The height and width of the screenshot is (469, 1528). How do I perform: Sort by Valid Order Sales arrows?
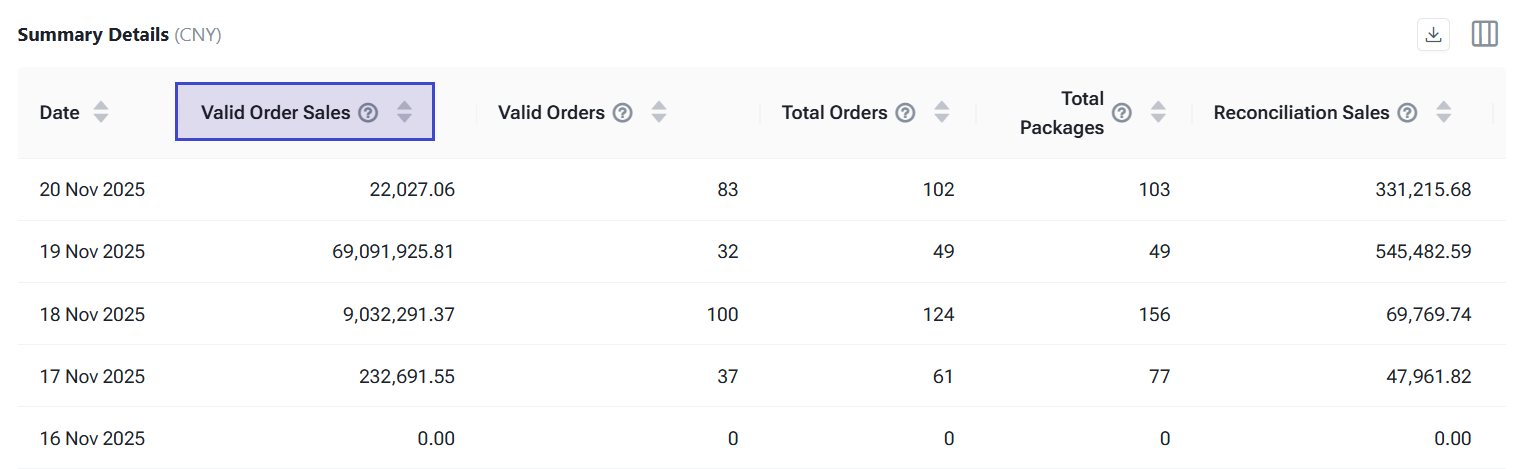404,113
